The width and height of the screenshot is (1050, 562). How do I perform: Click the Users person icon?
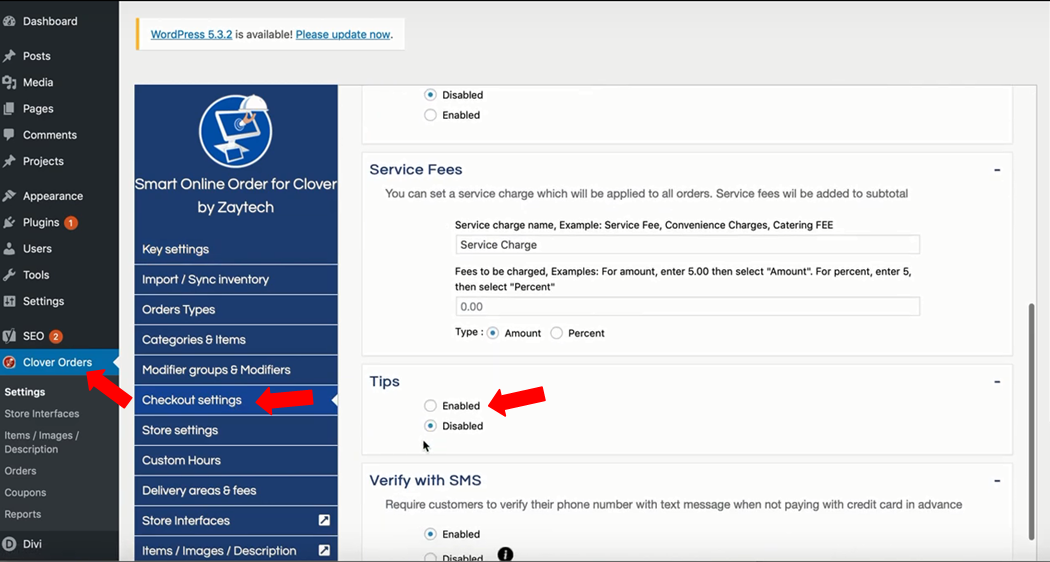pyautogui.click(x=9, y=249)
